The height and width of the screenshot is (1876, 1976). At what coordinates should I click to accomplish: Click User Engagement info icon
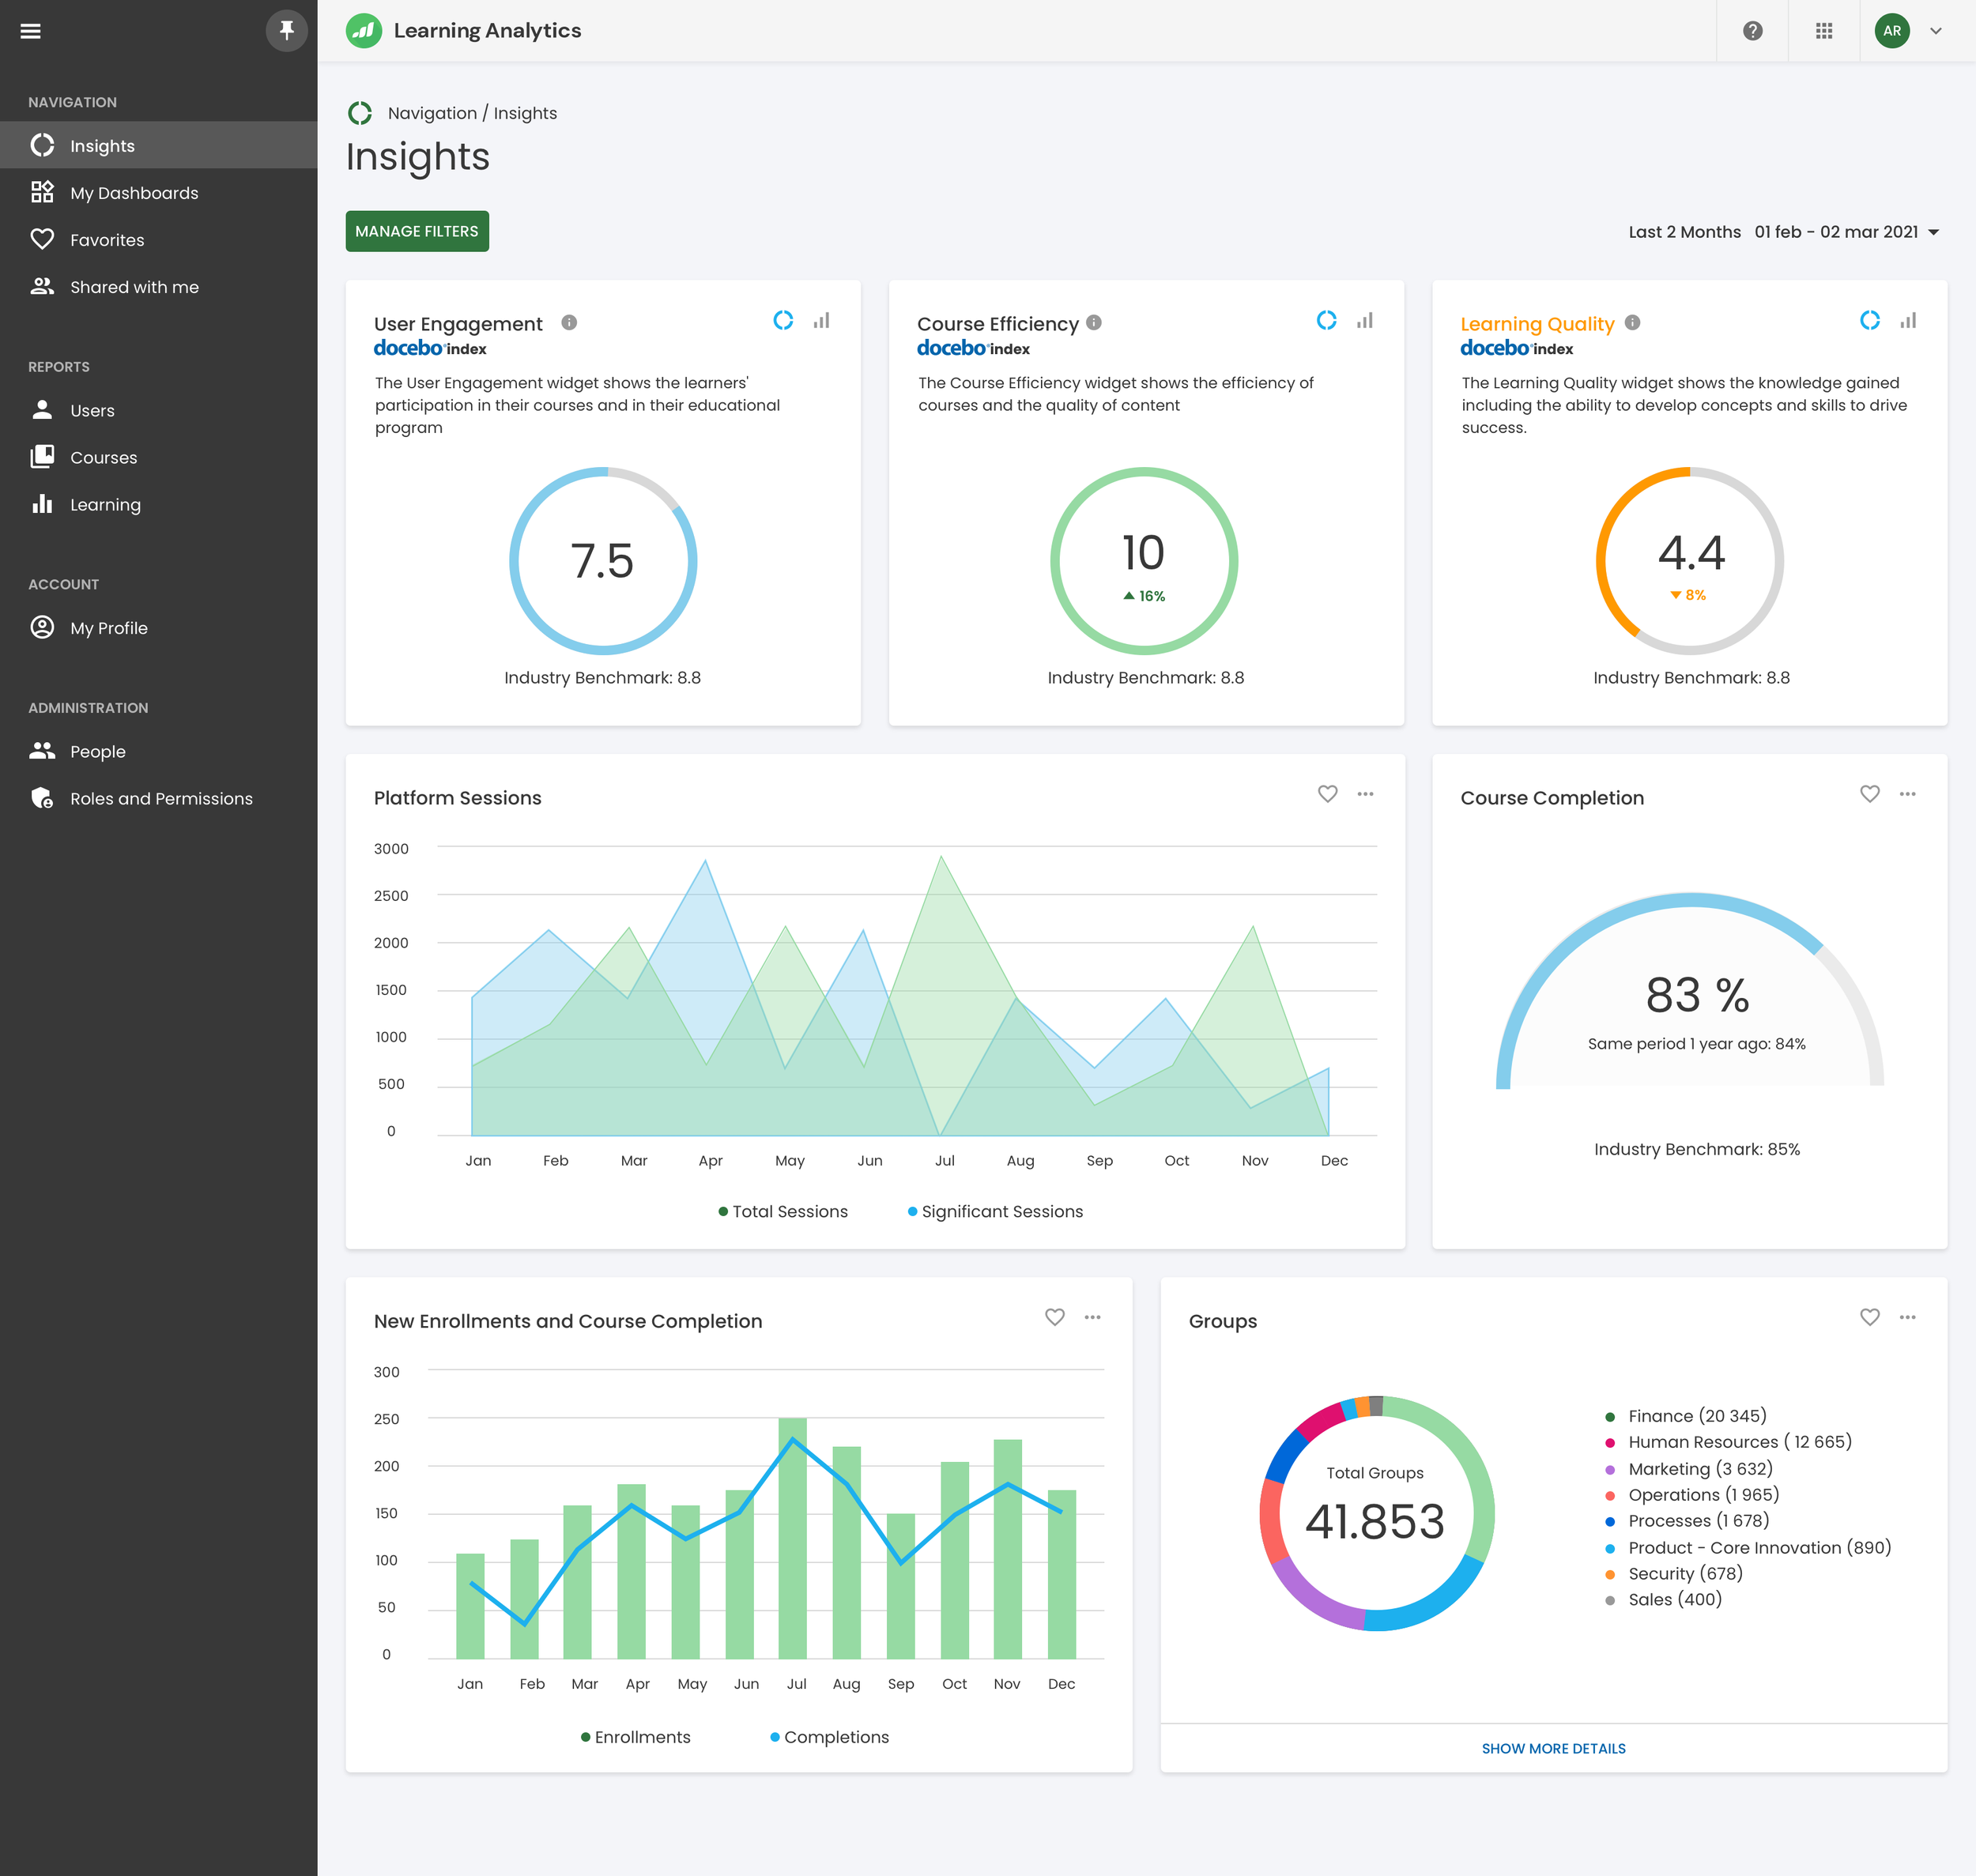click(x=569, y=322)
